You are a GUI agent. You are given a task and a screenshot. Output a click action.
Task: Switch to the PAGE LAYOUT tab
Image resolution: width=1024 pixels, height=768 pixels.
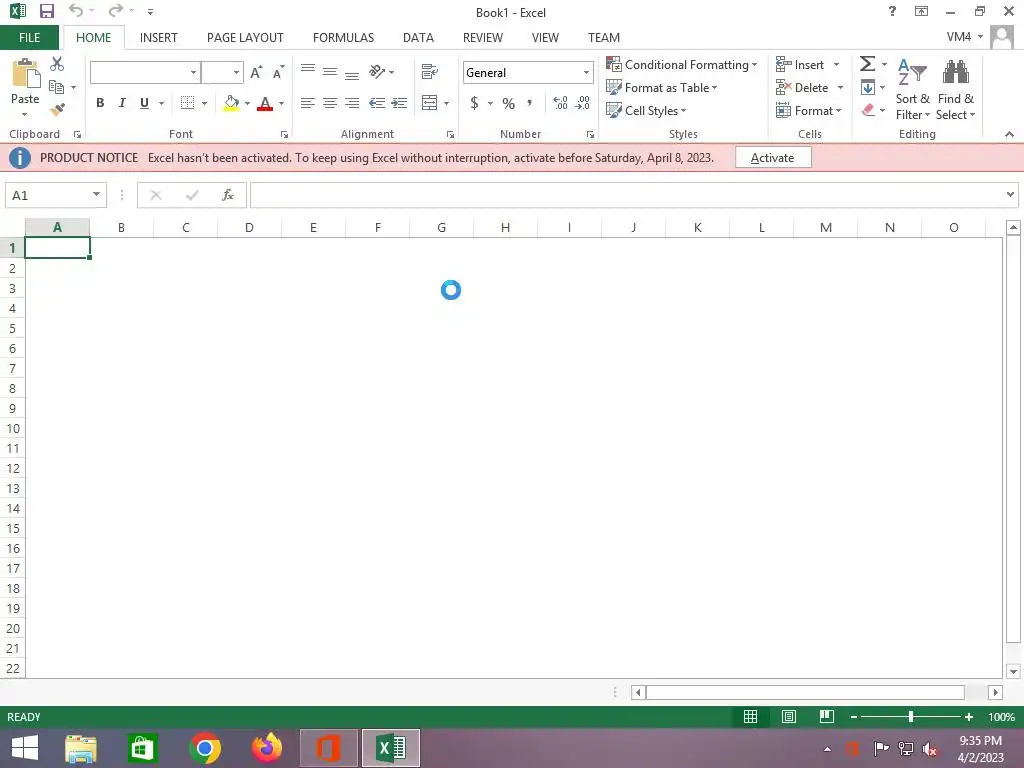[245, 38]
